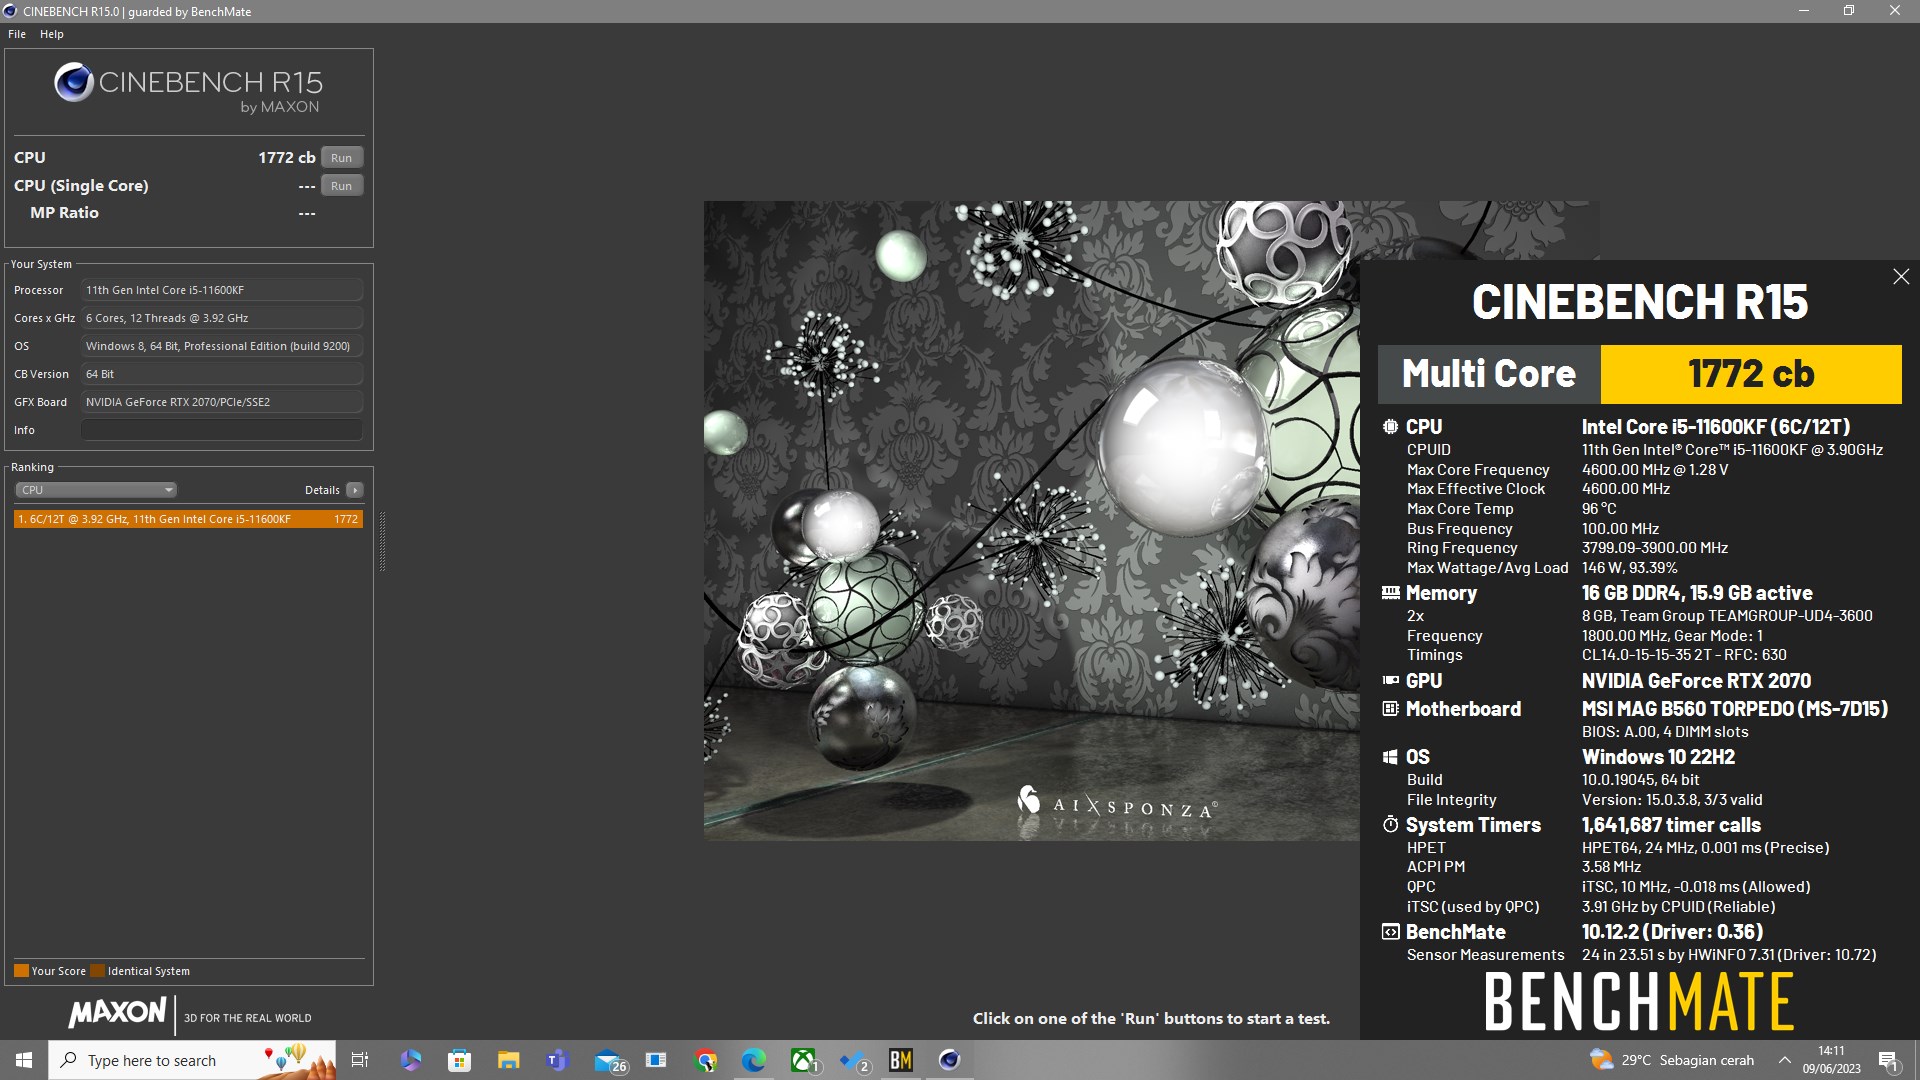Click the MAXON logo at bottom left
This screenshot has height=1080, width=1920.
[x=117, y=1013]
